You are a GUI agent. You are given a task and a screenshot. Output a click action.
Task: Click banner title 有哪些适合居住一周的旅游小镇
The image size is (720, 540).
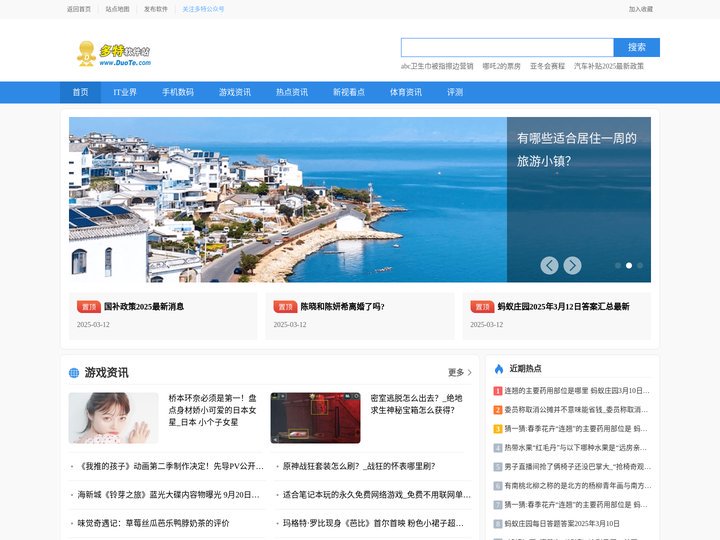tap(577, 150)
